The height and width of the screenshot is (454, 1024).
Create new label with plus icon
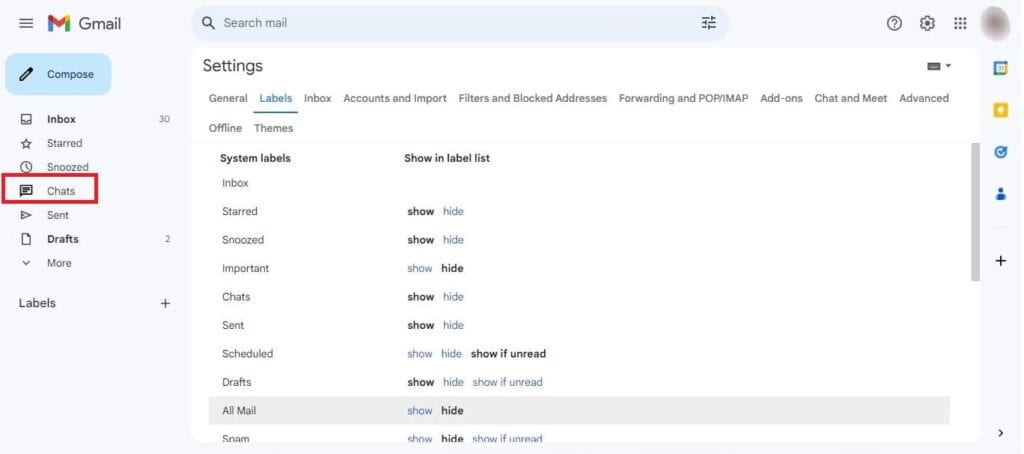coord(166,303)
